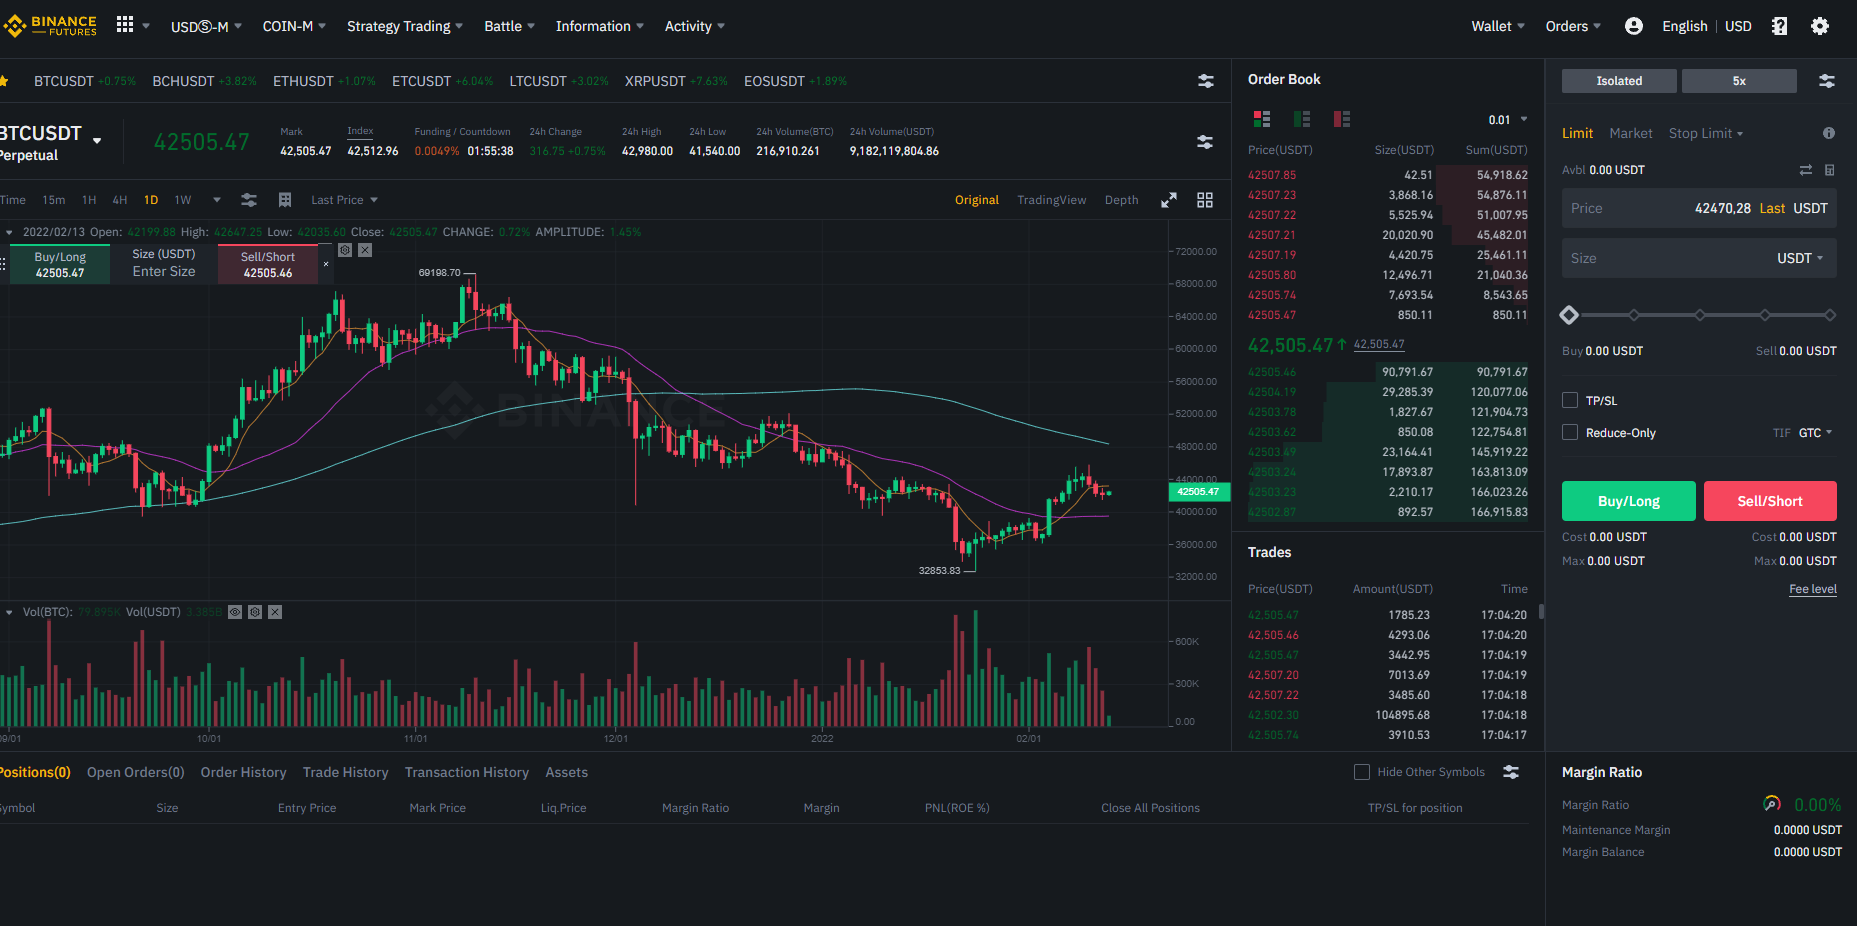This screenshot has width=1857, height=926.
Task: Remove the moving average indicator
Action: coord(365,250)
